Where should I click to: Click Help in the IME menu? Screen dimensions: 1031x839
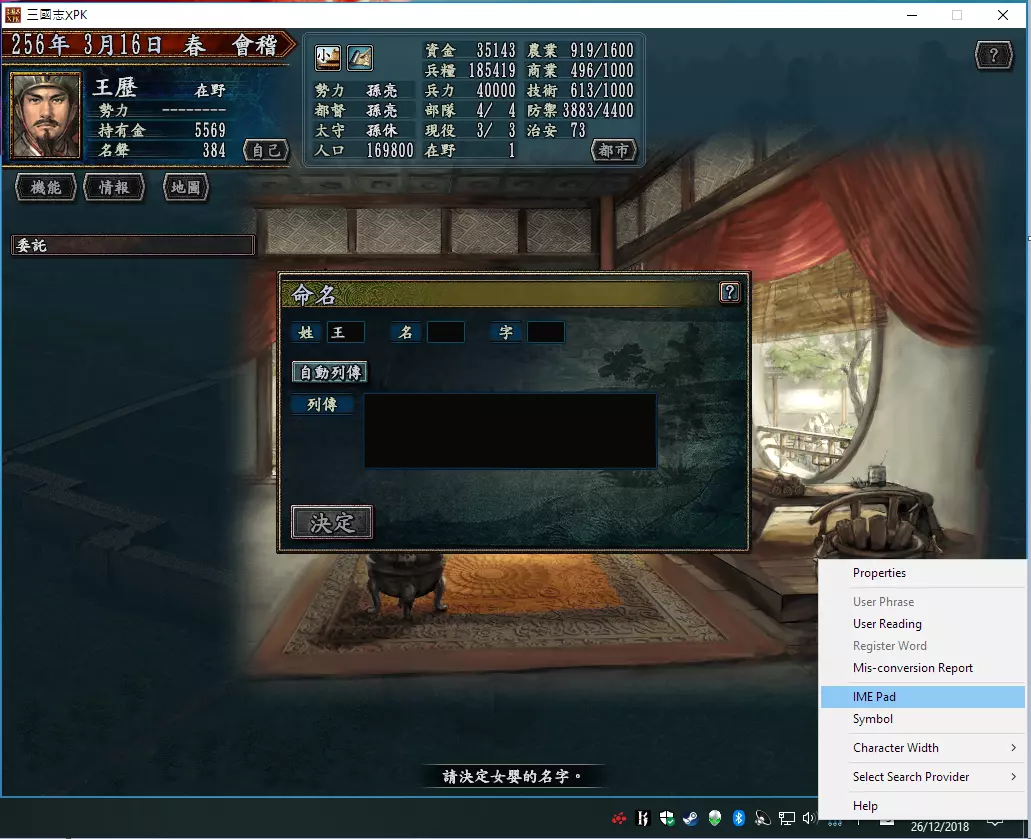coord(923,805)
